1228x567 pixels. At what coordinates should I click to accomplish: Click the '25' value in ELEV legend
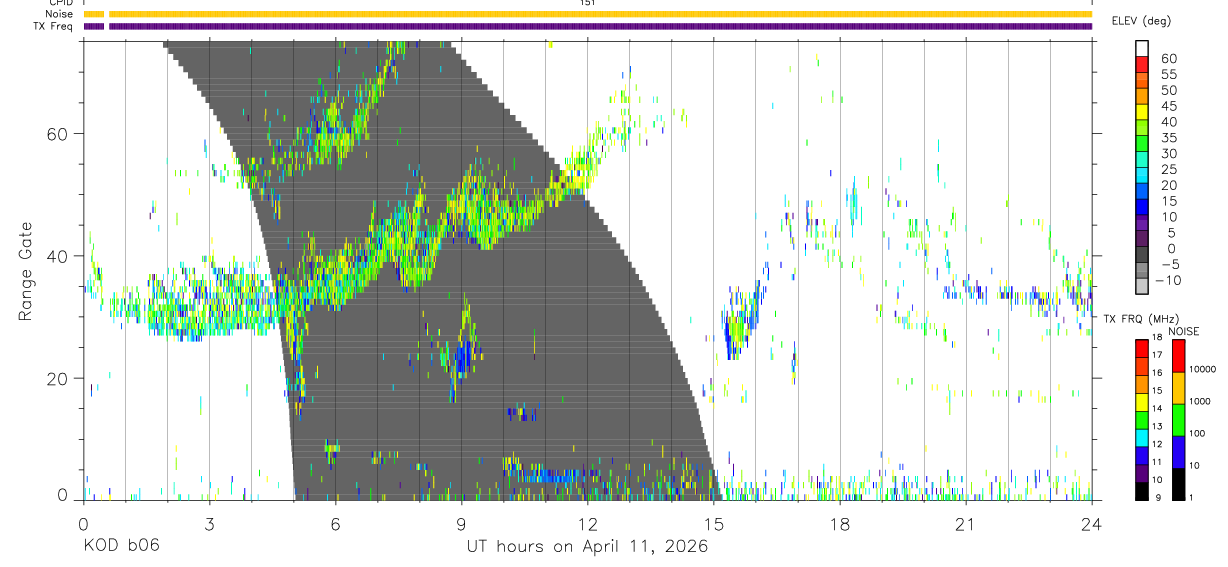click(x=1167, y=169)
